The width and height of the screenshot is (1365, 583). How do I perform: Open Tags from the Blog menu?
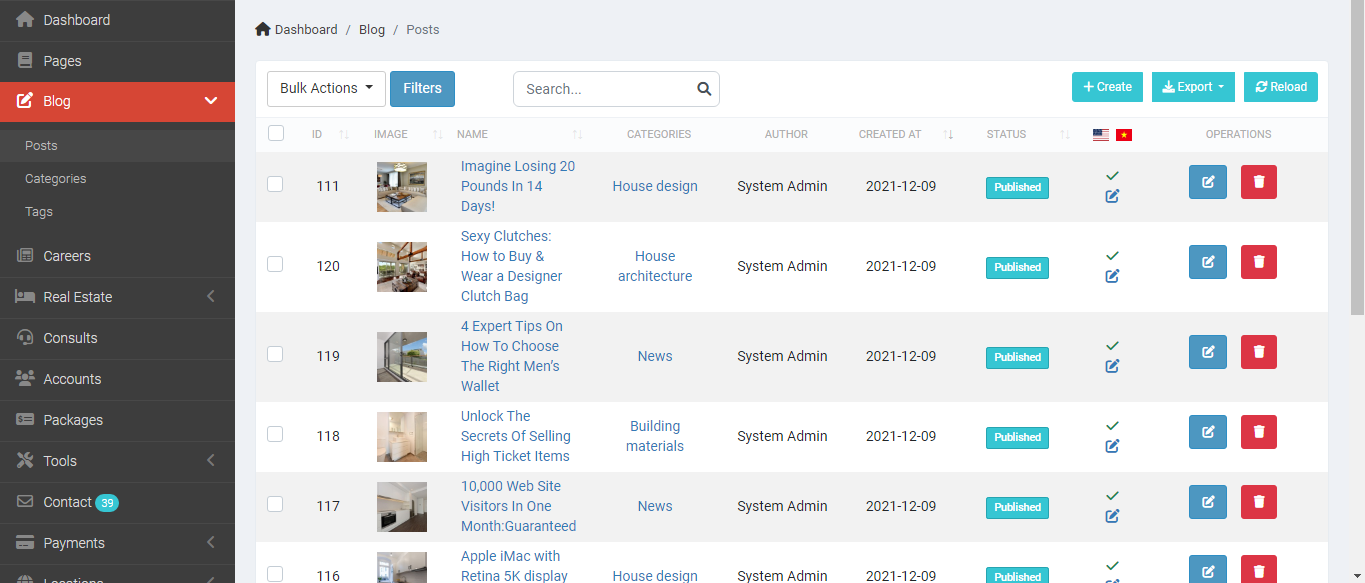coord(38,211)
